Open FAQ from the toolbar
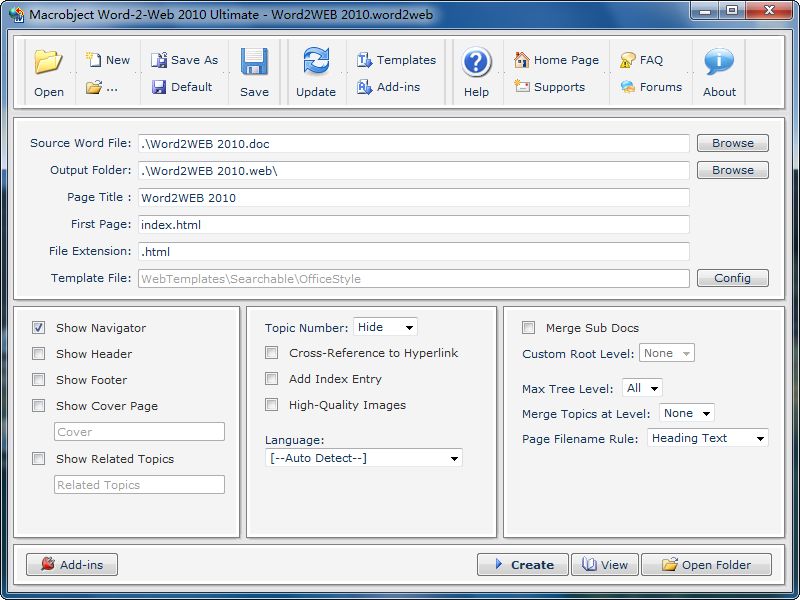Image resolution: width=800 pixels, height=600 pixels. pyautogui.click(x=641, y=60)
